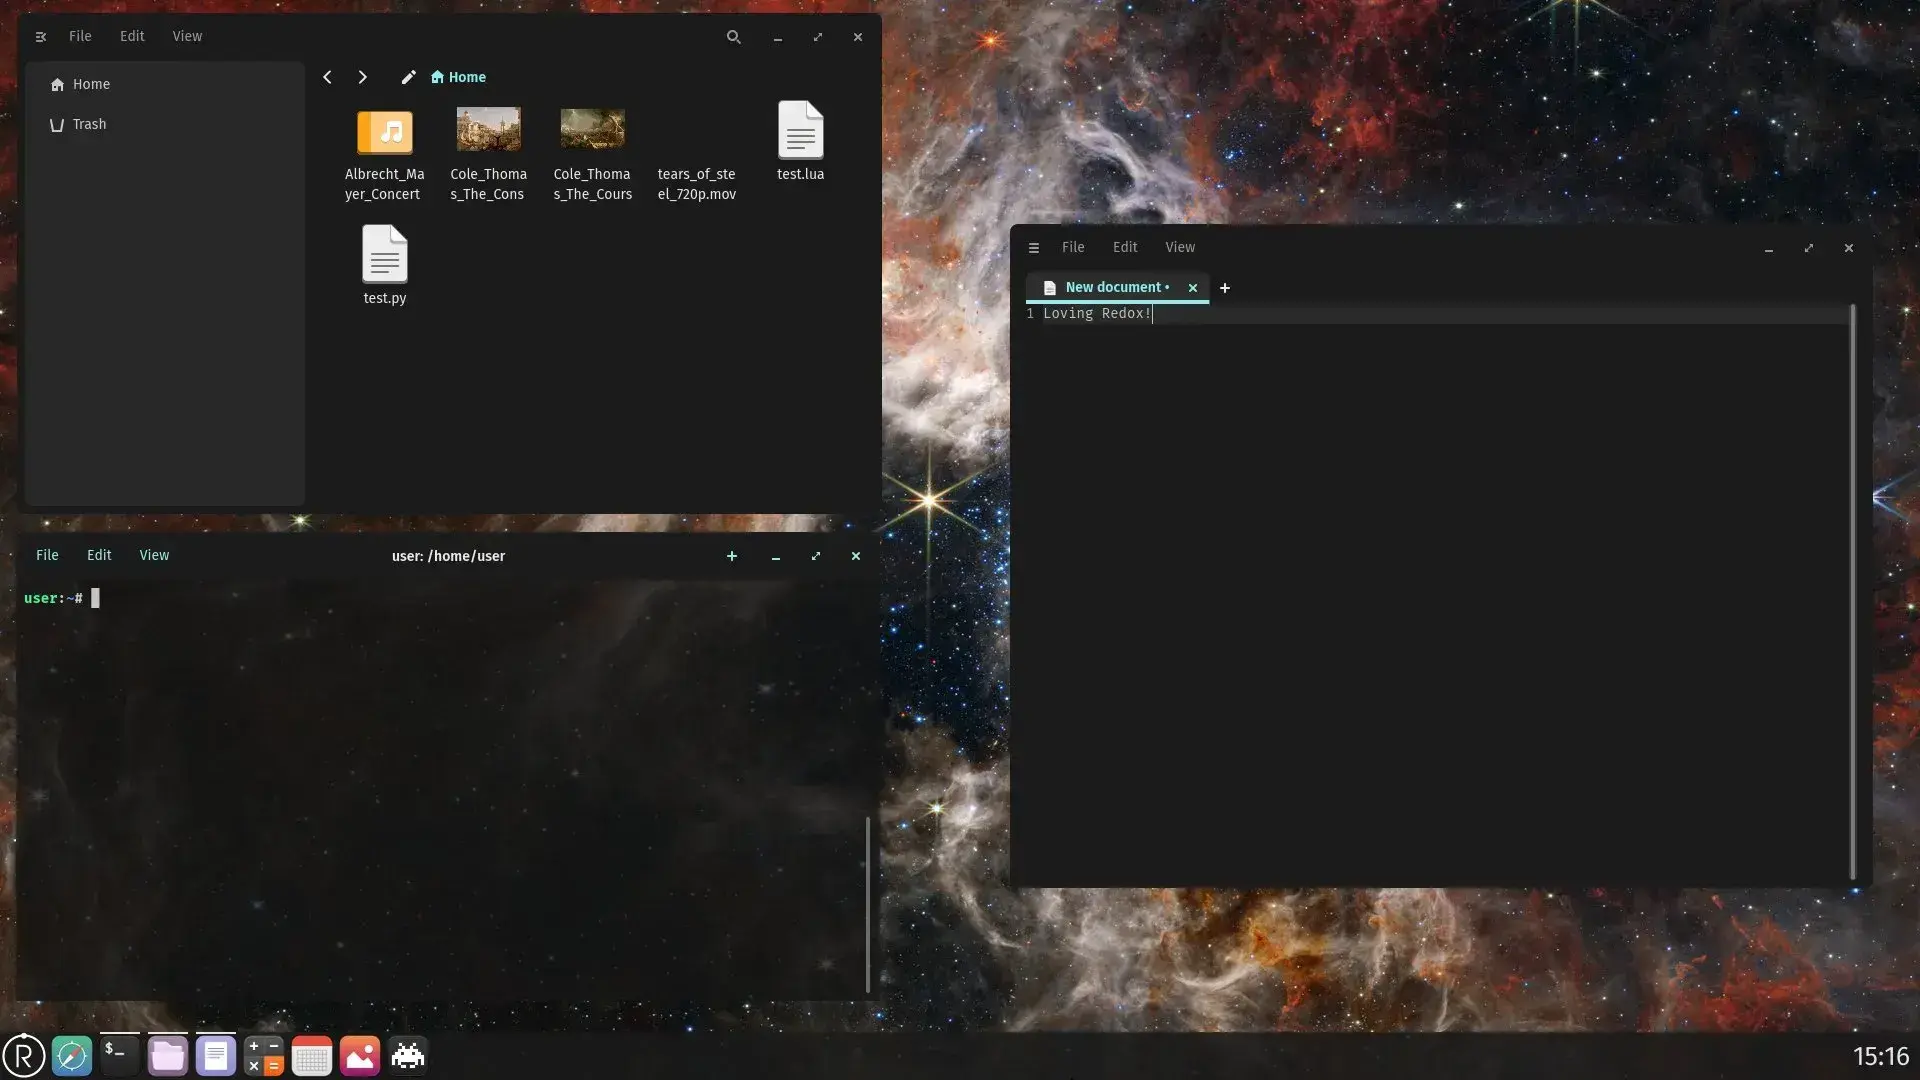
Task: Open the text editor icon in taskbar
Action: pyautogui.click(x=215, y=1055)
